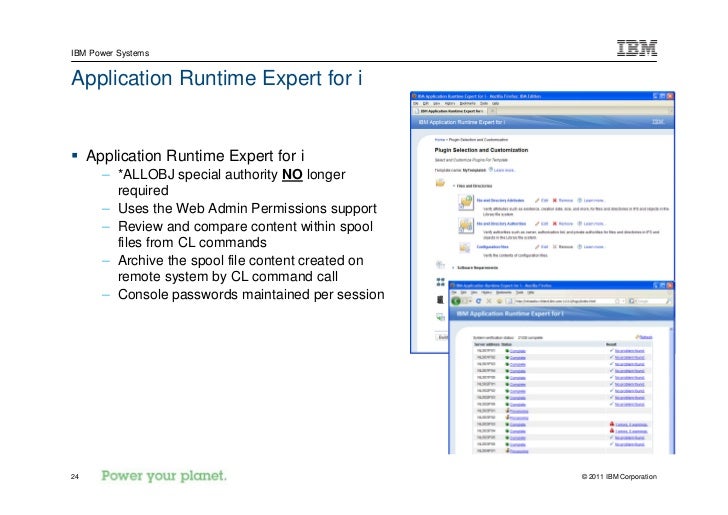
Task: Click Learn more for Configuration files
Action: (x=594, y=247)
